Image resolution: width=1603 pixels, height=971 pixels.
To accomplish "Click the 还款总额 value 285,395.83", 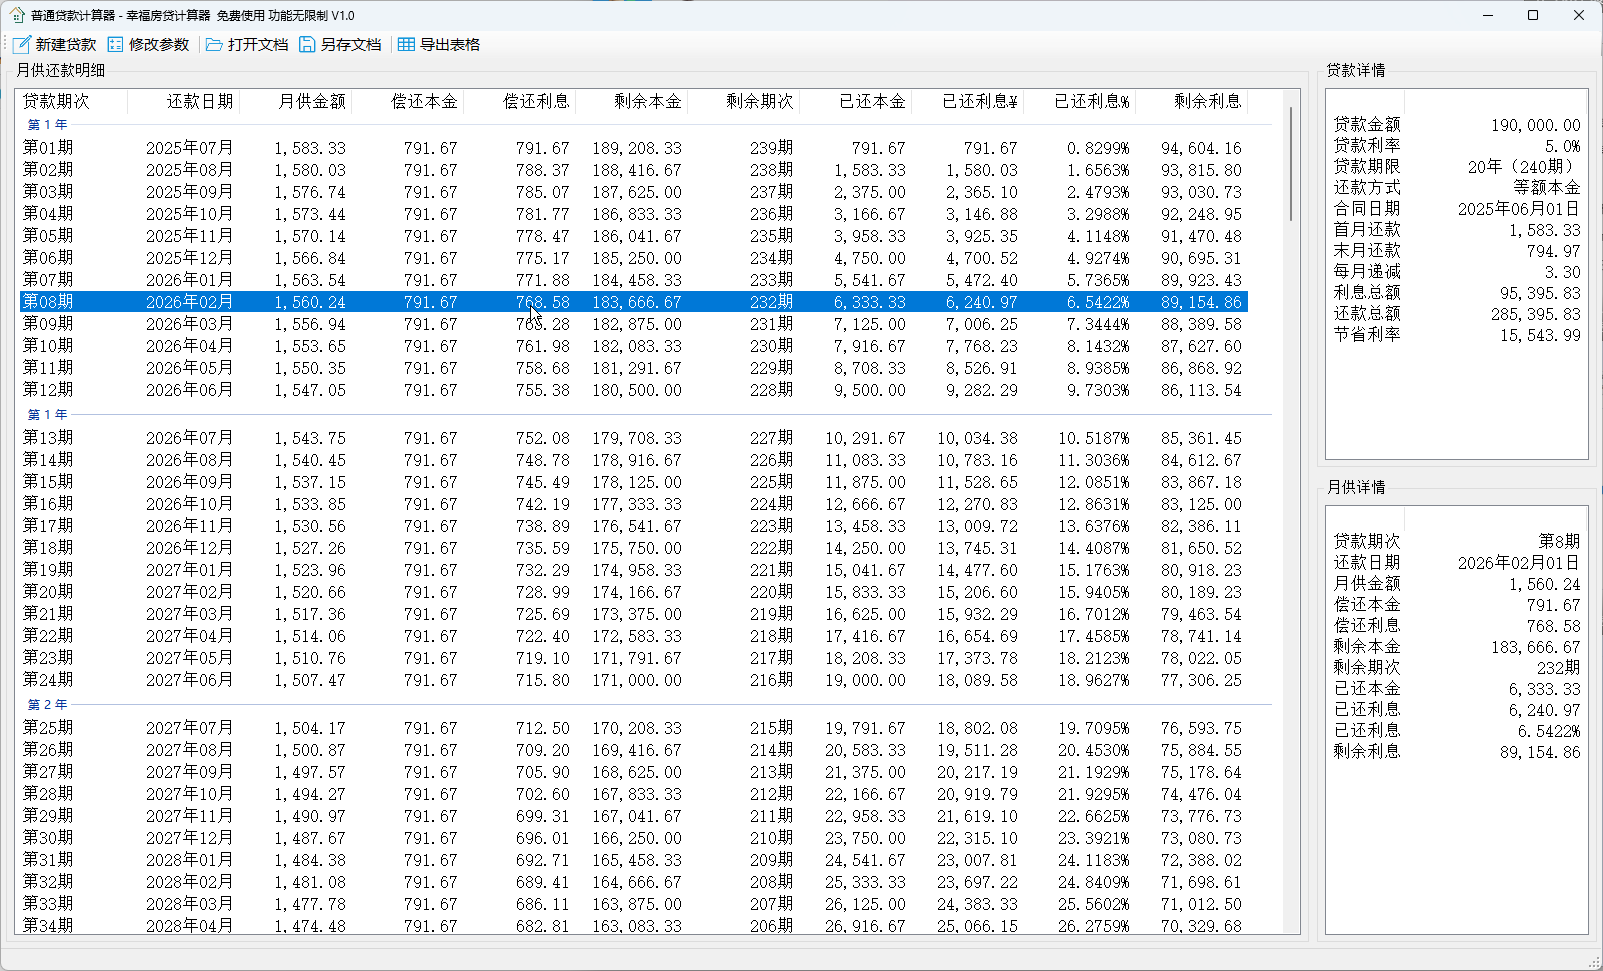I will click(x=1535, y=314).
